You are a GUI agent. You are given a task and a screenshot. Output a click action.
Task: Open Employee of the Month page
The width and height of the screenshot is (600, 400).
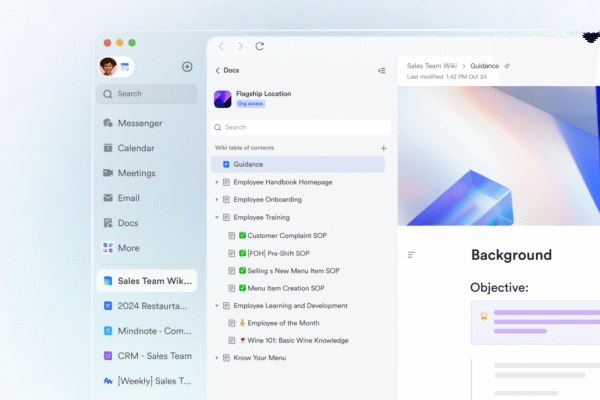283,323
